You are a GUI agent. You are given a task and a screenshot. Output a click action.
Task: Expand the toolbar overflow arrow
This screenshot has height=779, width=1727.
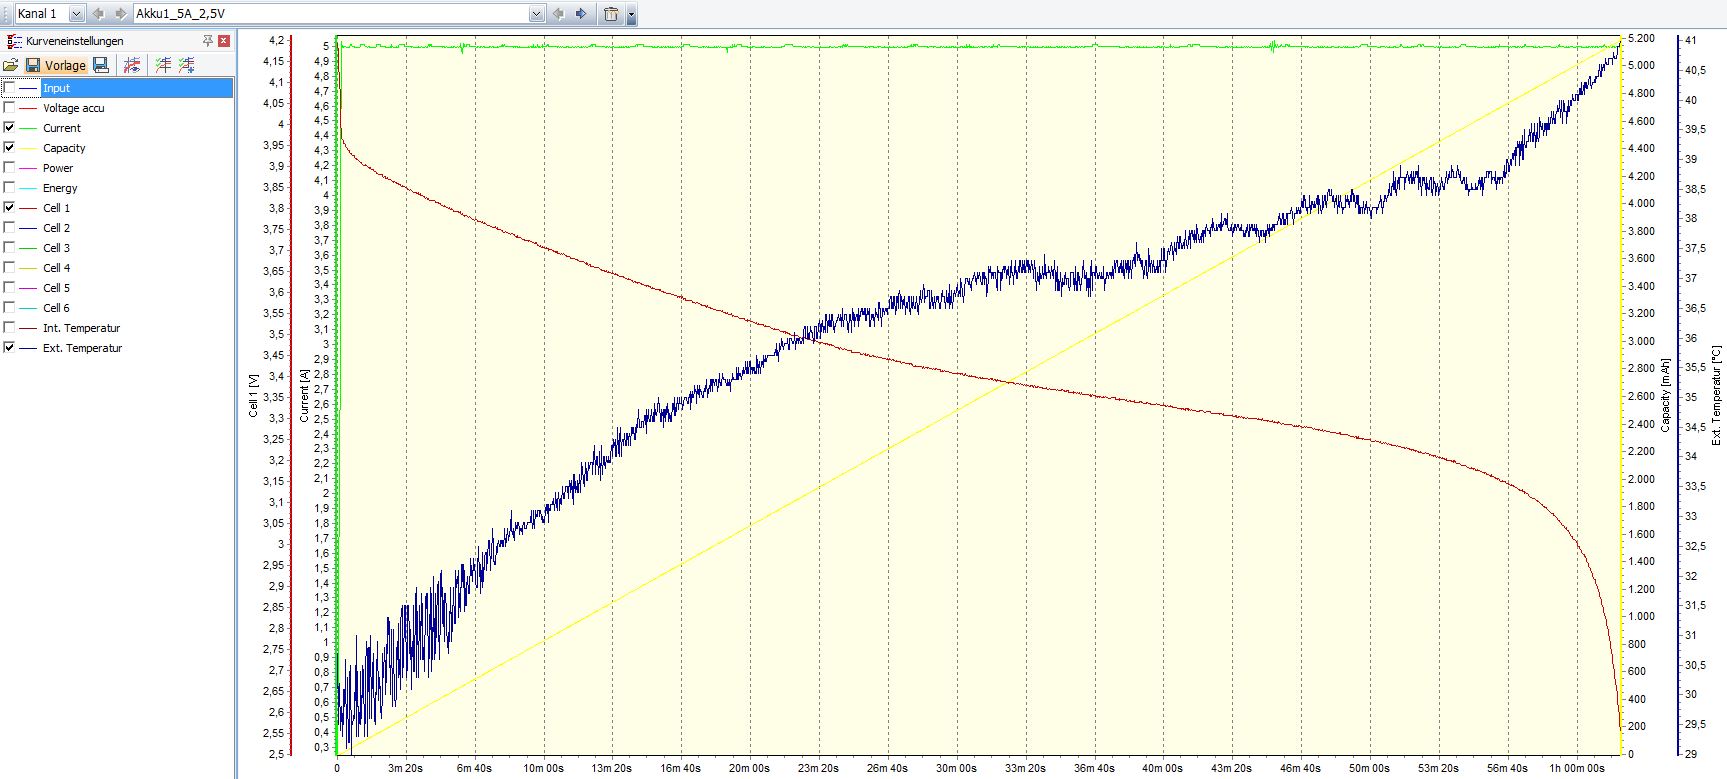631,15
